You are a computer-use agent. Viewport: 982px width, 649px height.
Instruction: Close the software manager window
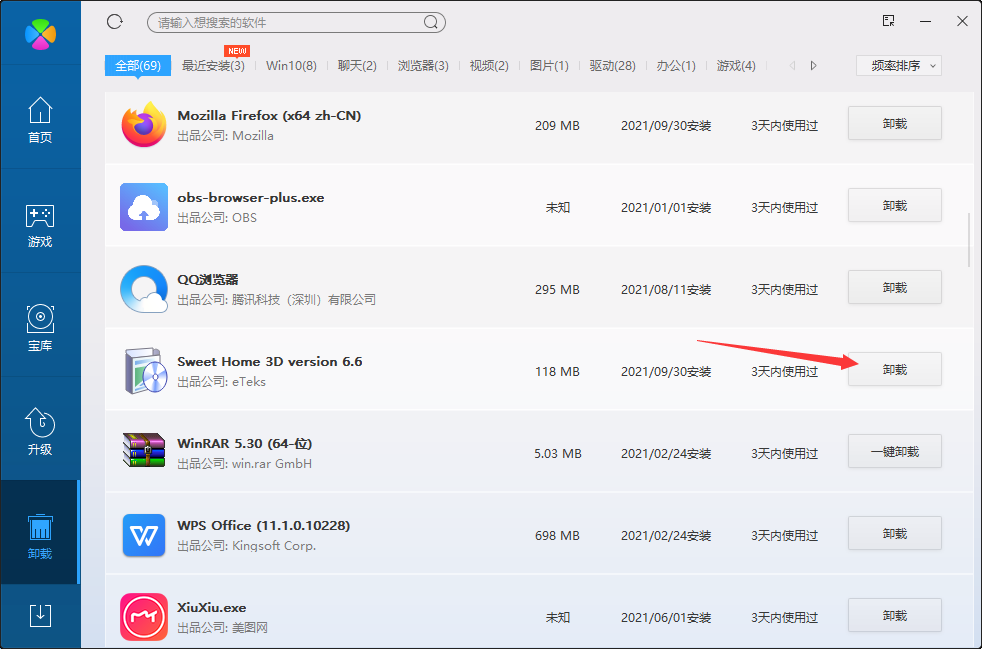[963, 21]
